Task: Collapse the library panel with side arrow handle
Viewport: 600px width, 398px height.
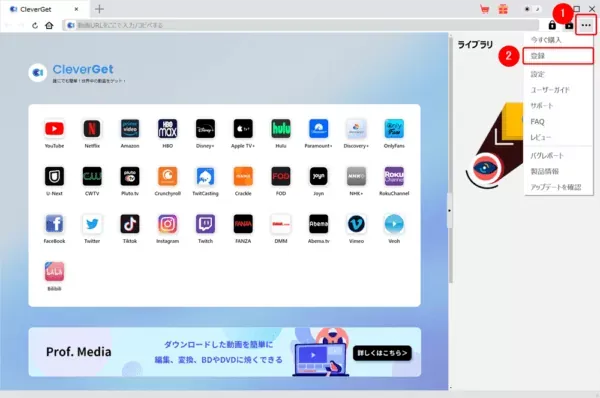Action: (x=449, y=210)
